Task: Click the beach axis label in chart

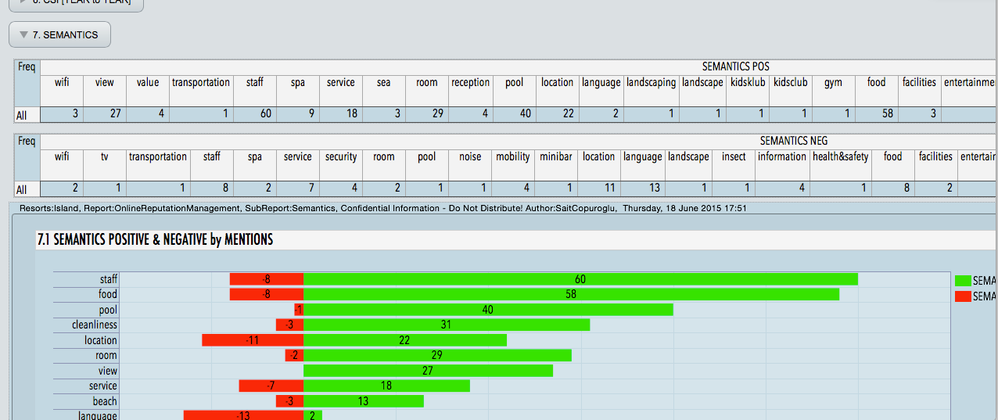Action: pos(104,401)
